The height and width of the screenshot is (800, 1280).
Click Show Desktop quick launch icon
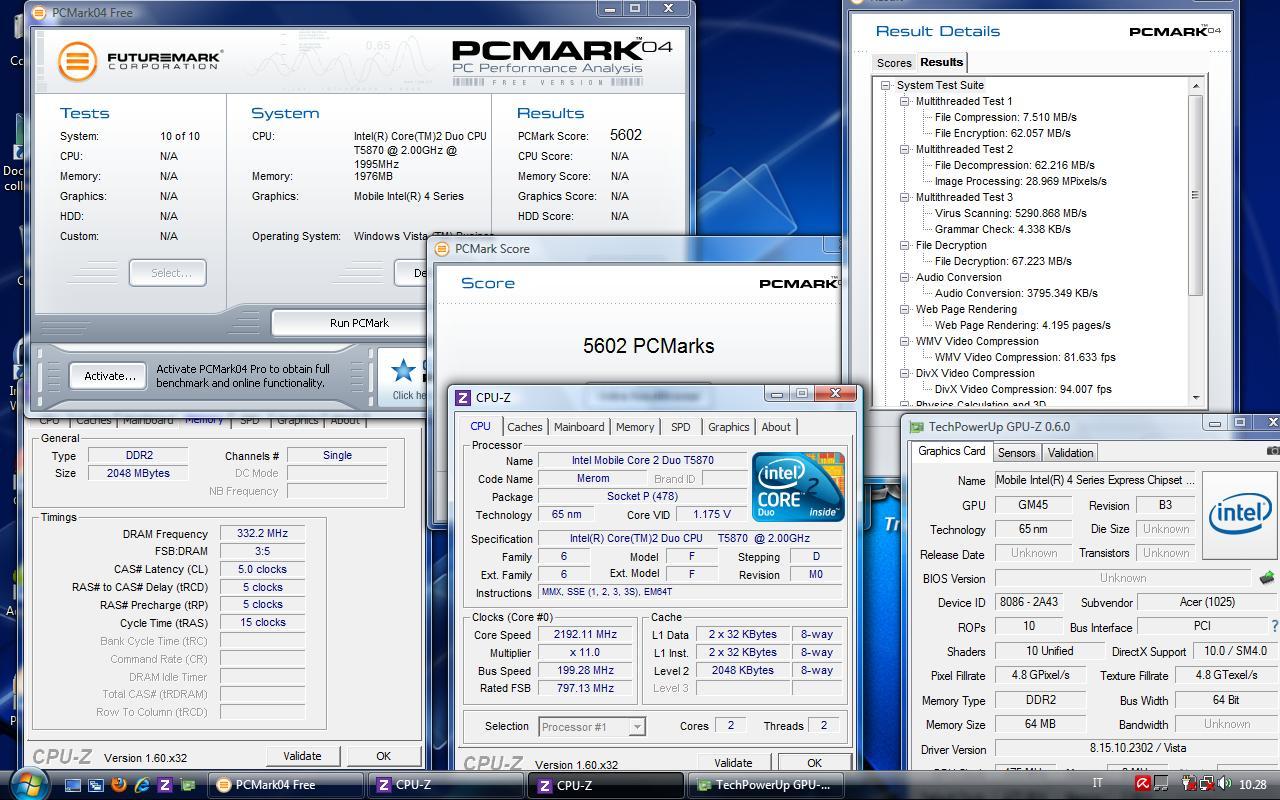click(x=73, y=785)
